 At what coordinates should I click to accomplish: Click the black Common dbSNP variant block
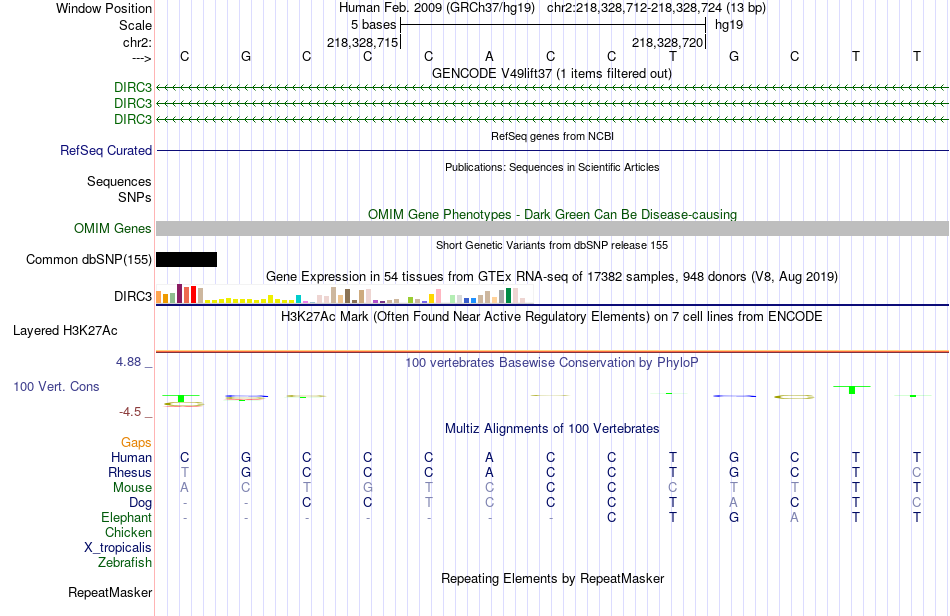click(x=187, y=259)
